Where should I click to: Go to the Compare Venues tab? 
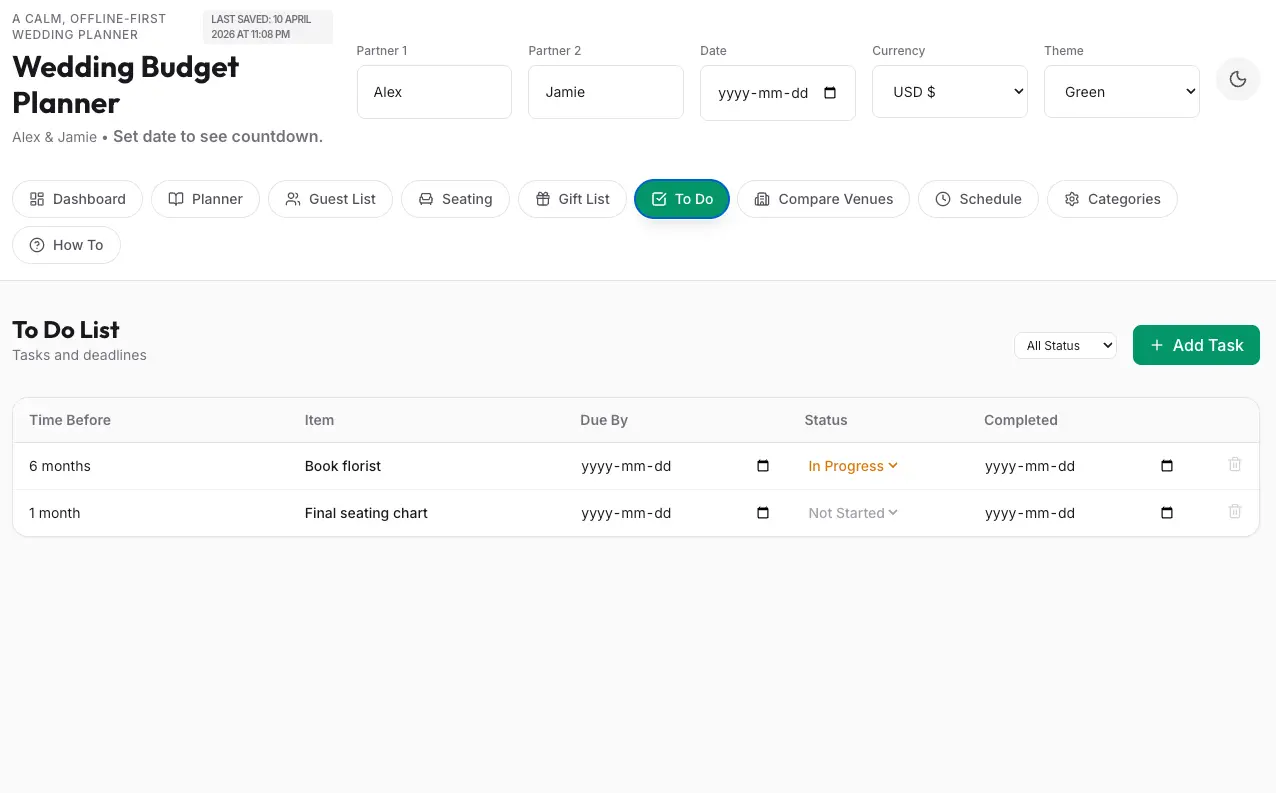coord(823,199)
